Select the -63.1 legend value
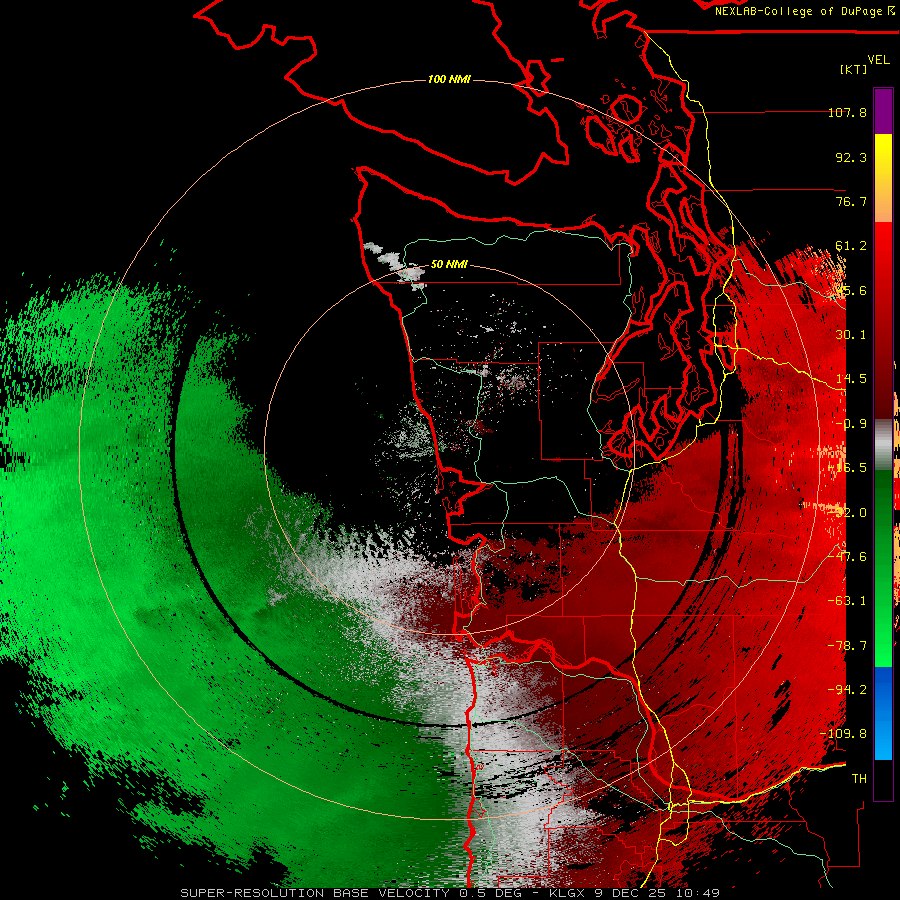The height and width of the screenshot is (900, 900). pos(847,600)
